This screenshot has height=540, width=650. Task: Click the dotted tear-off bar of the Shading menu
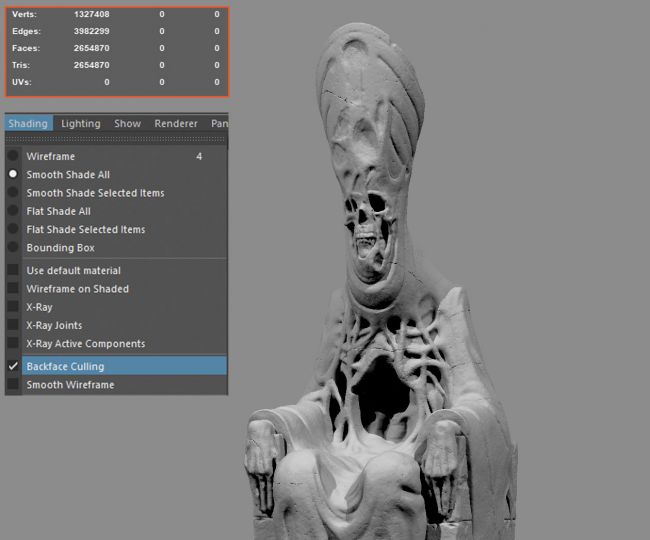pyautogui.click(x=116, y=139)
